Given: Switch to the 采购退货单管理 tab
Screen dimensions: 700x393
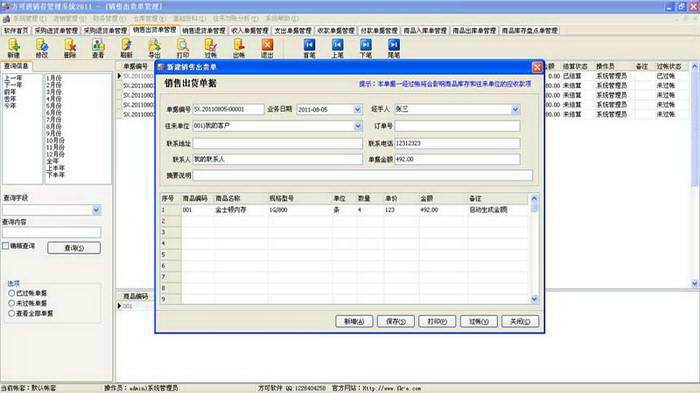Looking at the screenshot, I should tap(105, 31).
